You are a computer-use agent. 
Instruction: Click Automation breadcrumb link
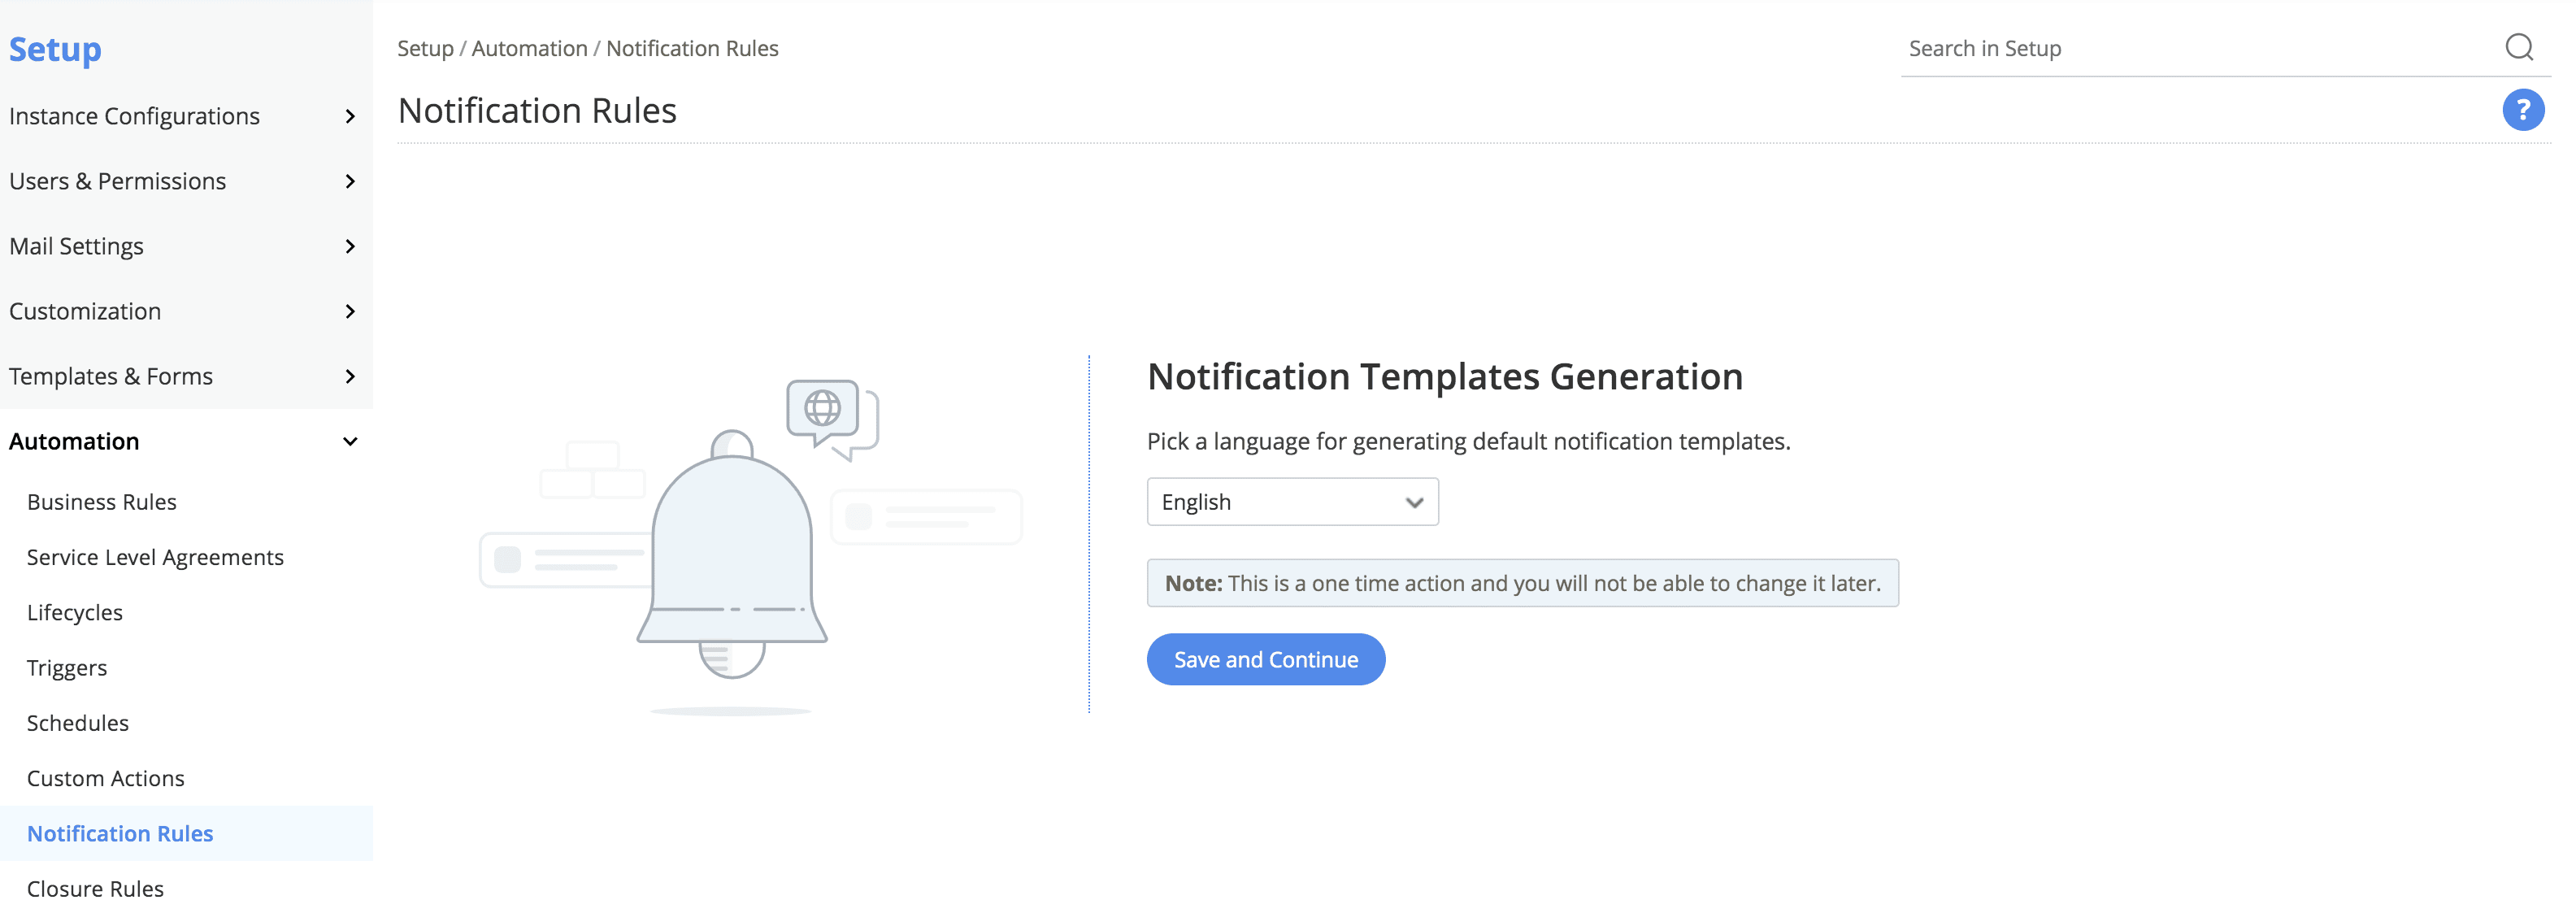pos(529,48)
